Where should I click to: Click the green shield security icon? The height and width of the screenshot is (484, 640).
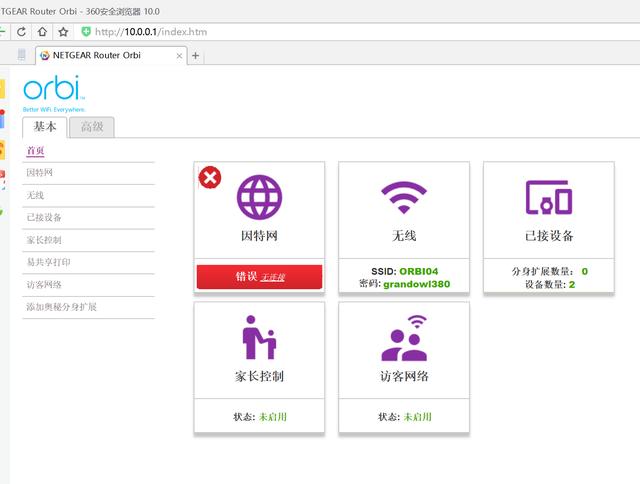click(x=86, y=32)
